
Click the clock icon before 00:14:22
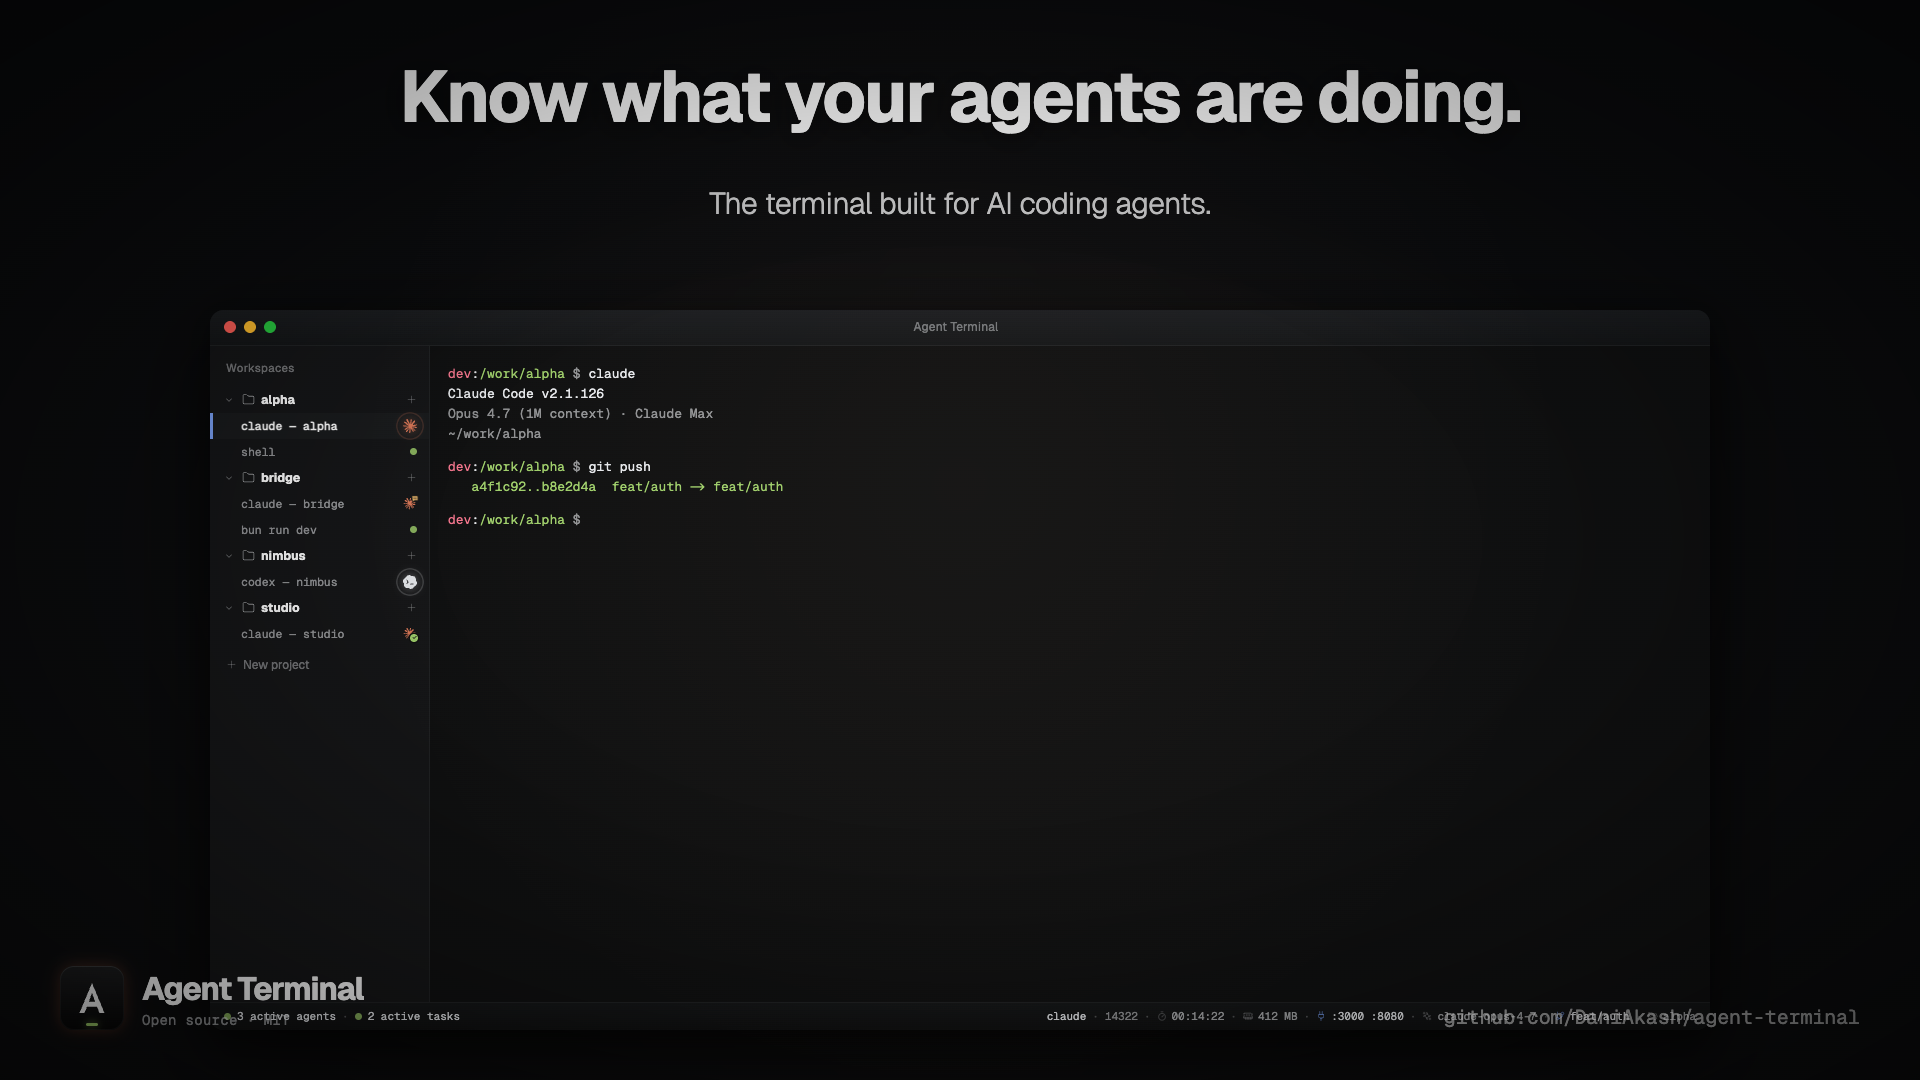coord(1162,1016)
